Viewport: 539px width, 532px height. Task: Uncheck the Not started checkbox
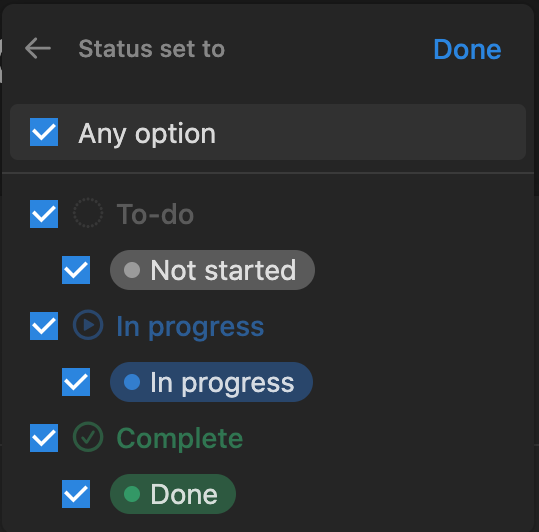[x=76, y=270]
